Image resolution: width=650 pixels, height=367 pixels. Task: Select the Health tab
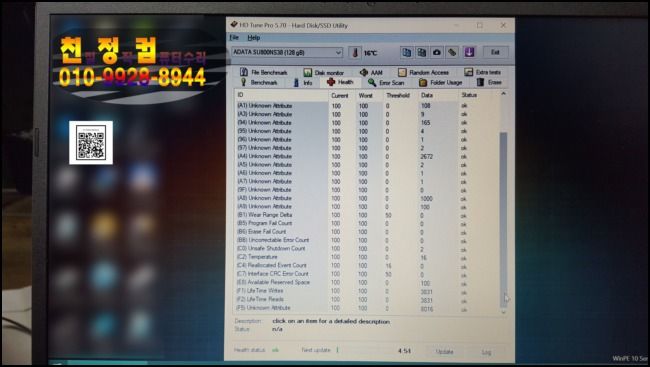[x=340, y=82]
